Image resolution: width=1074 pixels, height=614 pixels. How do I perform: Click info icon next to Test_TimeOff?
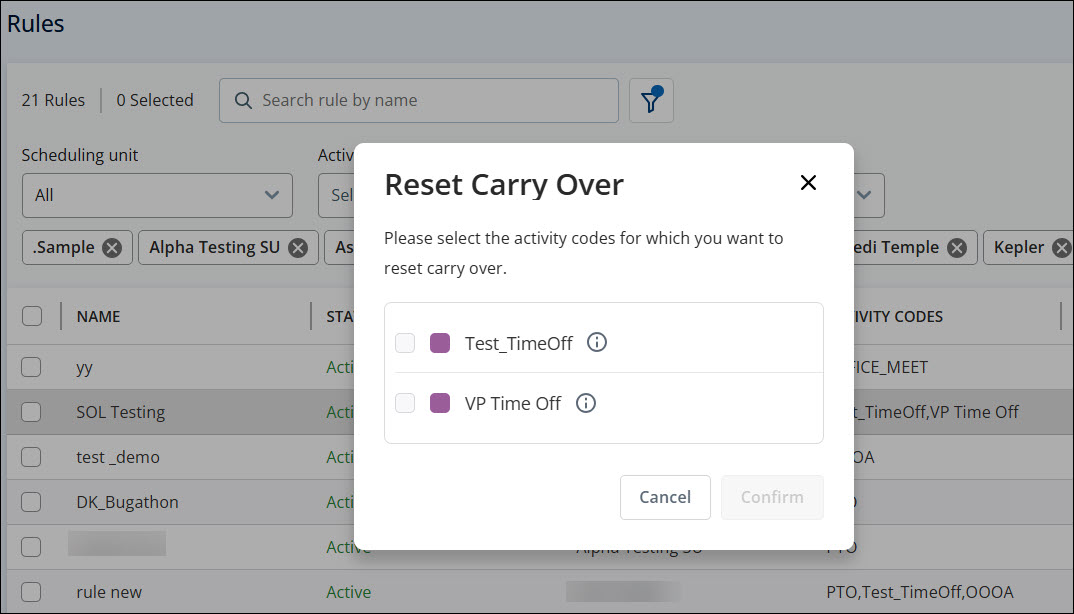click(x=597, y=343)
